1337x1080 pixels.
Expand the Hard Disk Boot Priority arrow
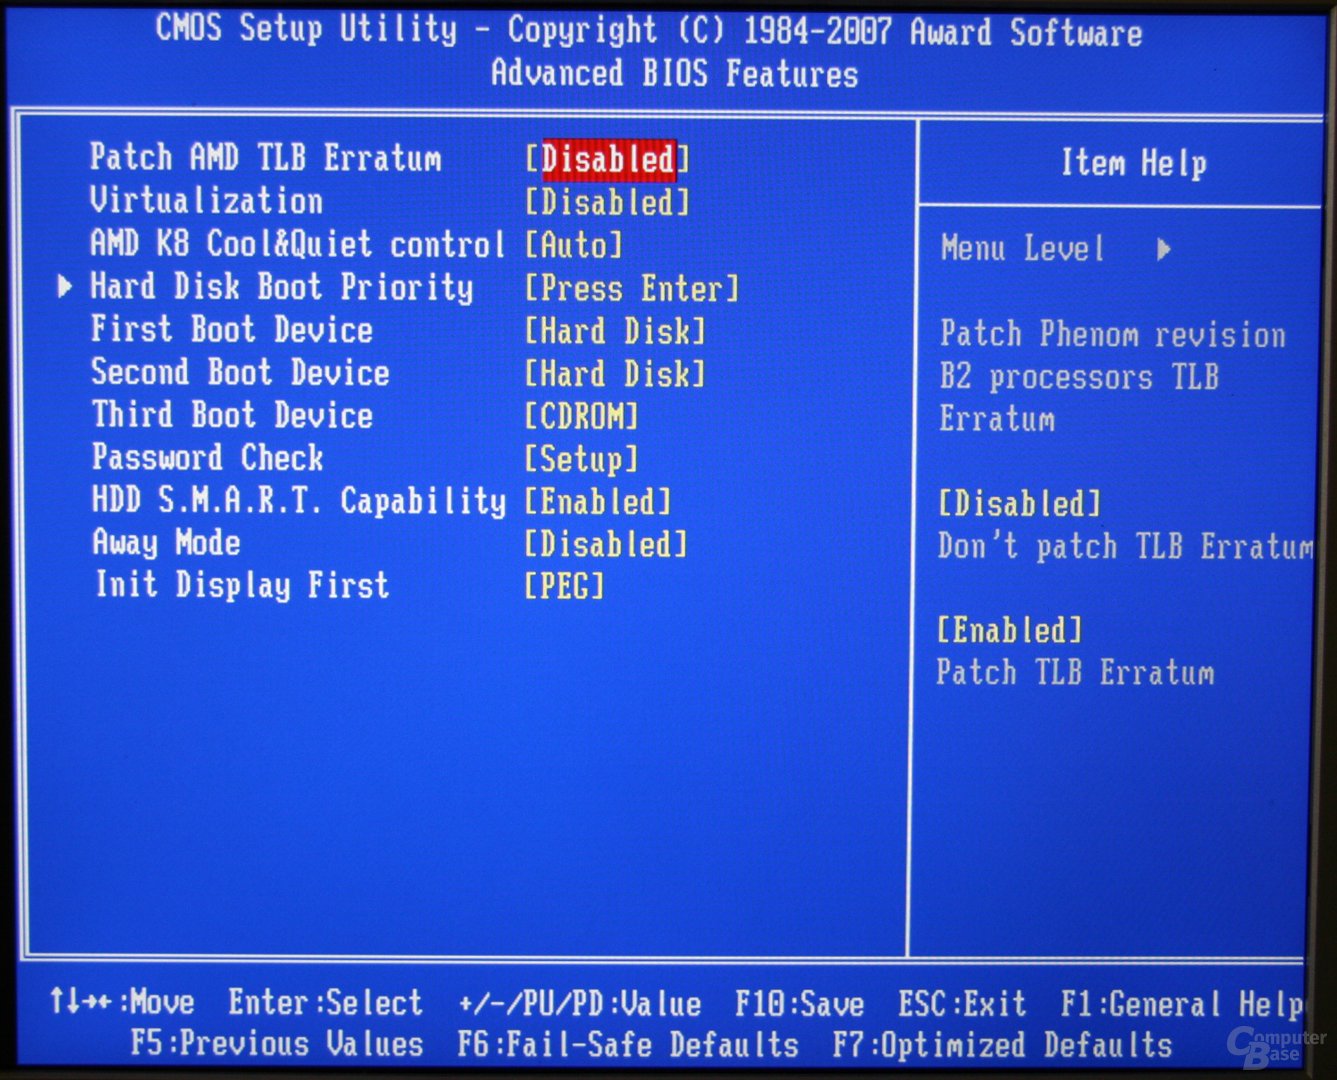coord(65,287)
